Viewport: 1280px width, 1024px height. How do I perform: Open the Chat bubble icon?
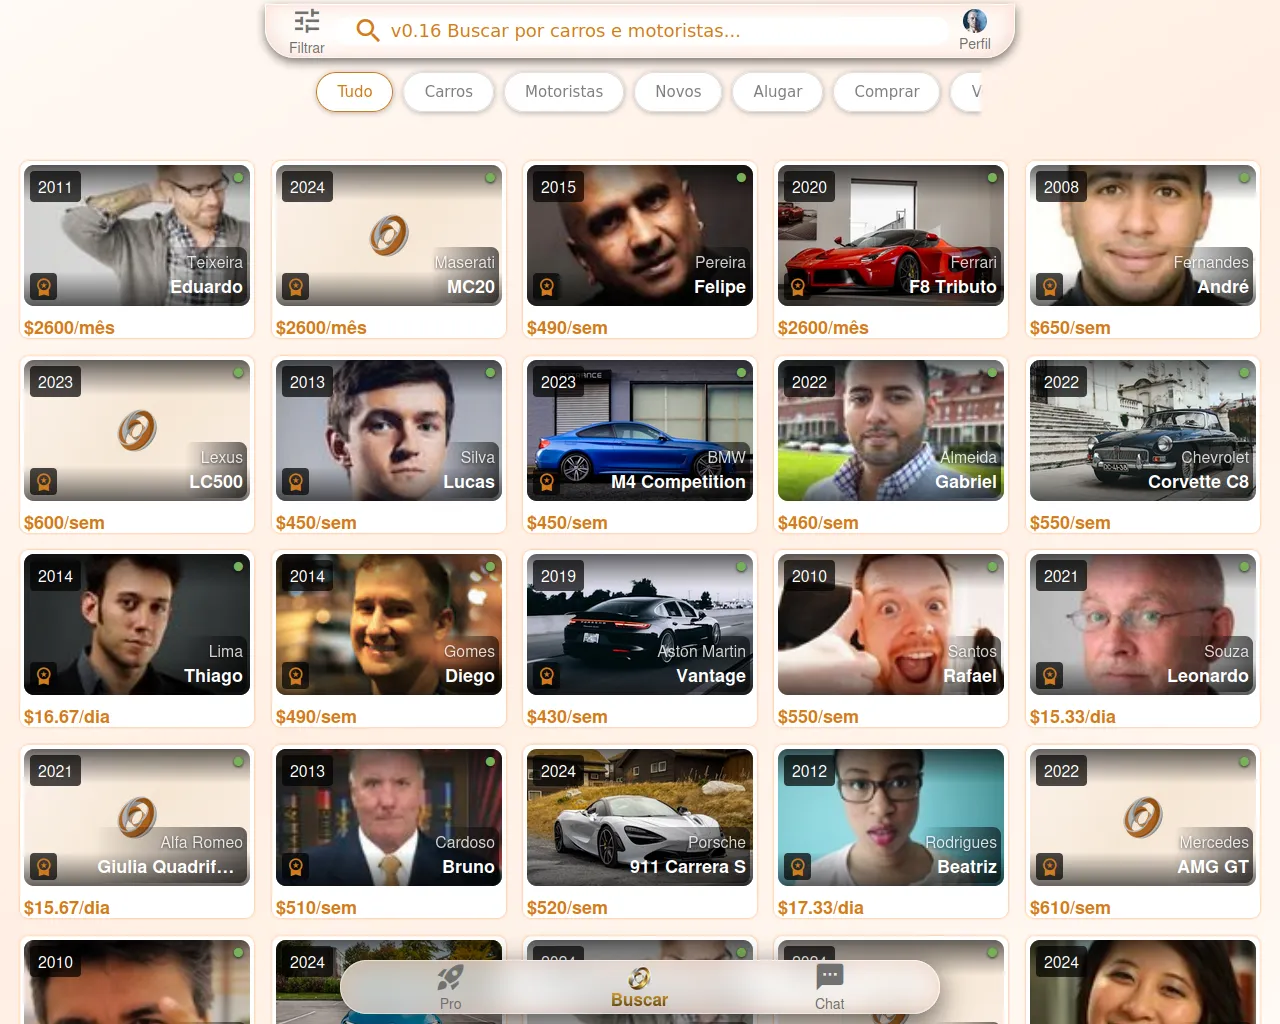(x=829, y=977)
